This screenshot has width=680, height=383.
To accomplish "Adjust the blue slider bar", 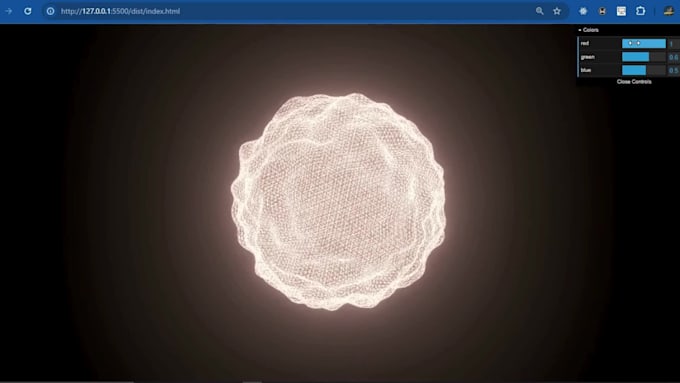I will point(644,70).
